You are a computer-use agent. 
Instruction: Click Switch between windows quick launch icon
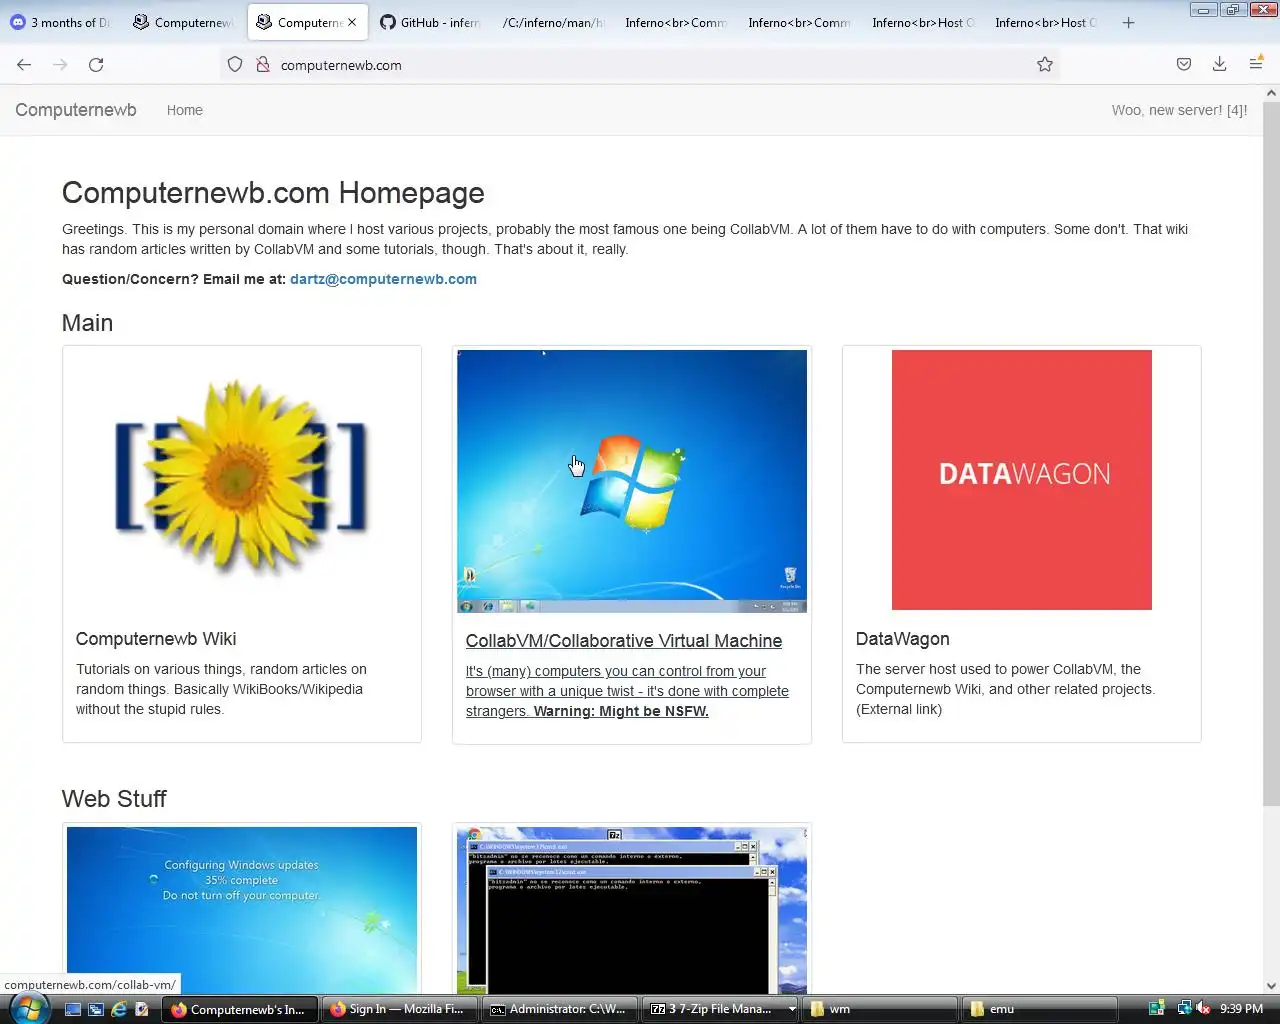coord(96,1009)
